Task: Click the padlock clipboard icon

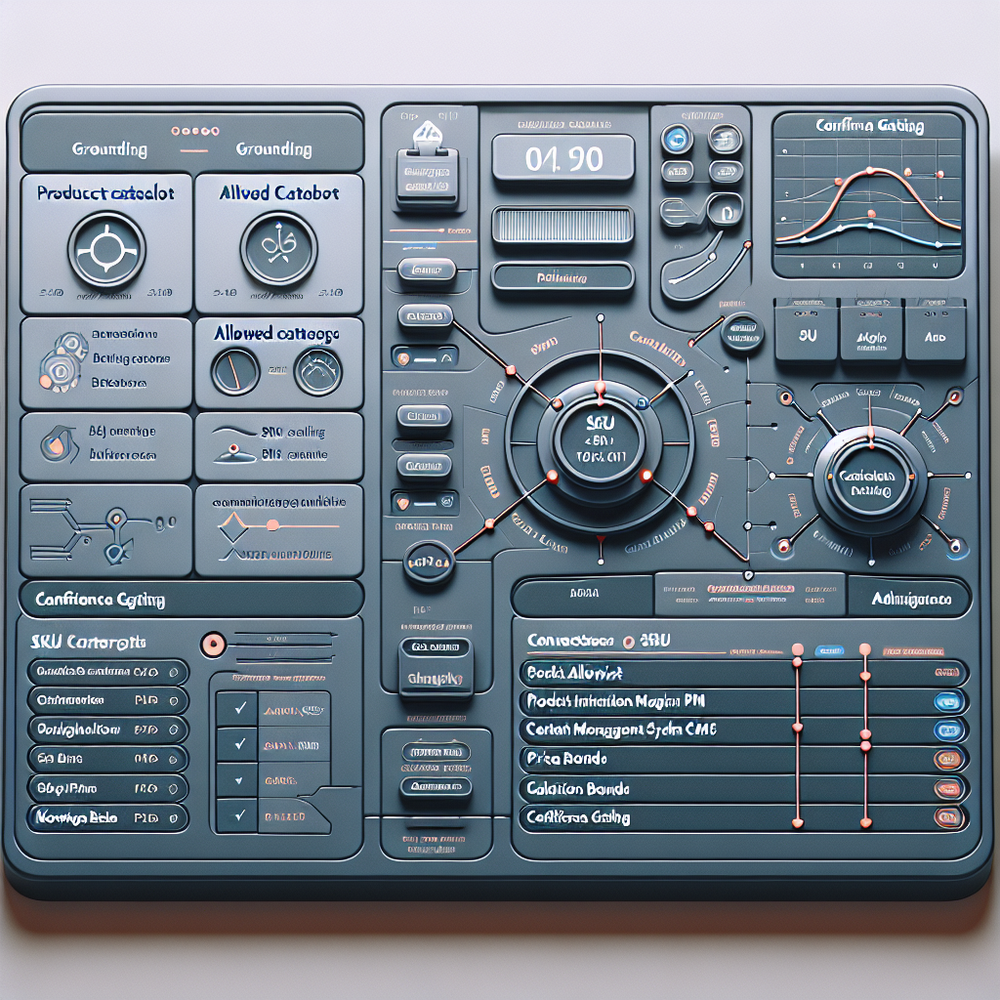Action: tap(427, 167)
